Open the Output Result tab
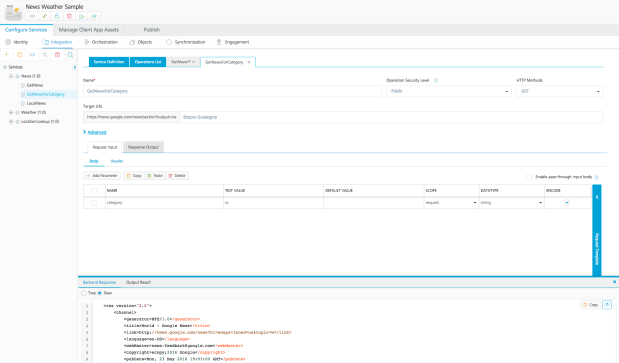This screenshot has height=363, width=619. [x=138, y=282]
